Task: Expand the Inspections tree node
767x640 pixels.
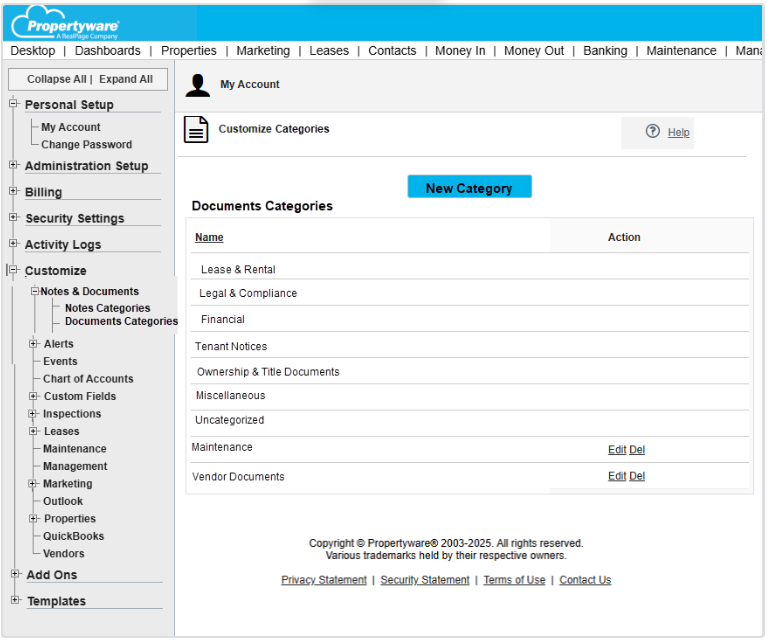Action: coord(33,414)
